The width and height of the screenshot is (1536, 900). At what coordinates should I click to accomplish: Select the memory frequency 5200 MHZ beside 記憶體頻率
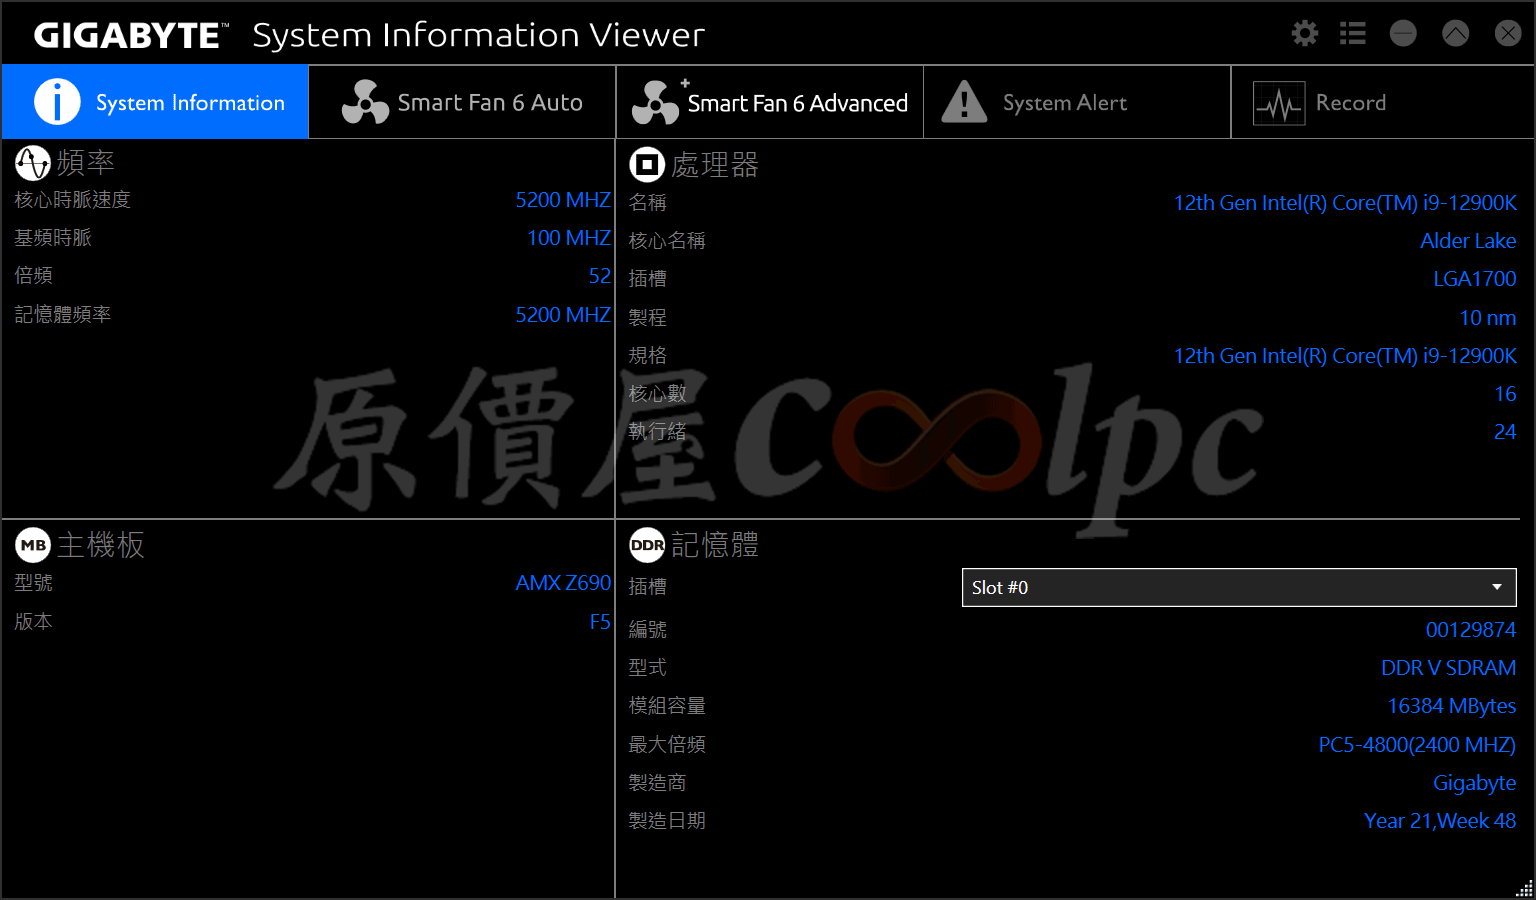563,315
